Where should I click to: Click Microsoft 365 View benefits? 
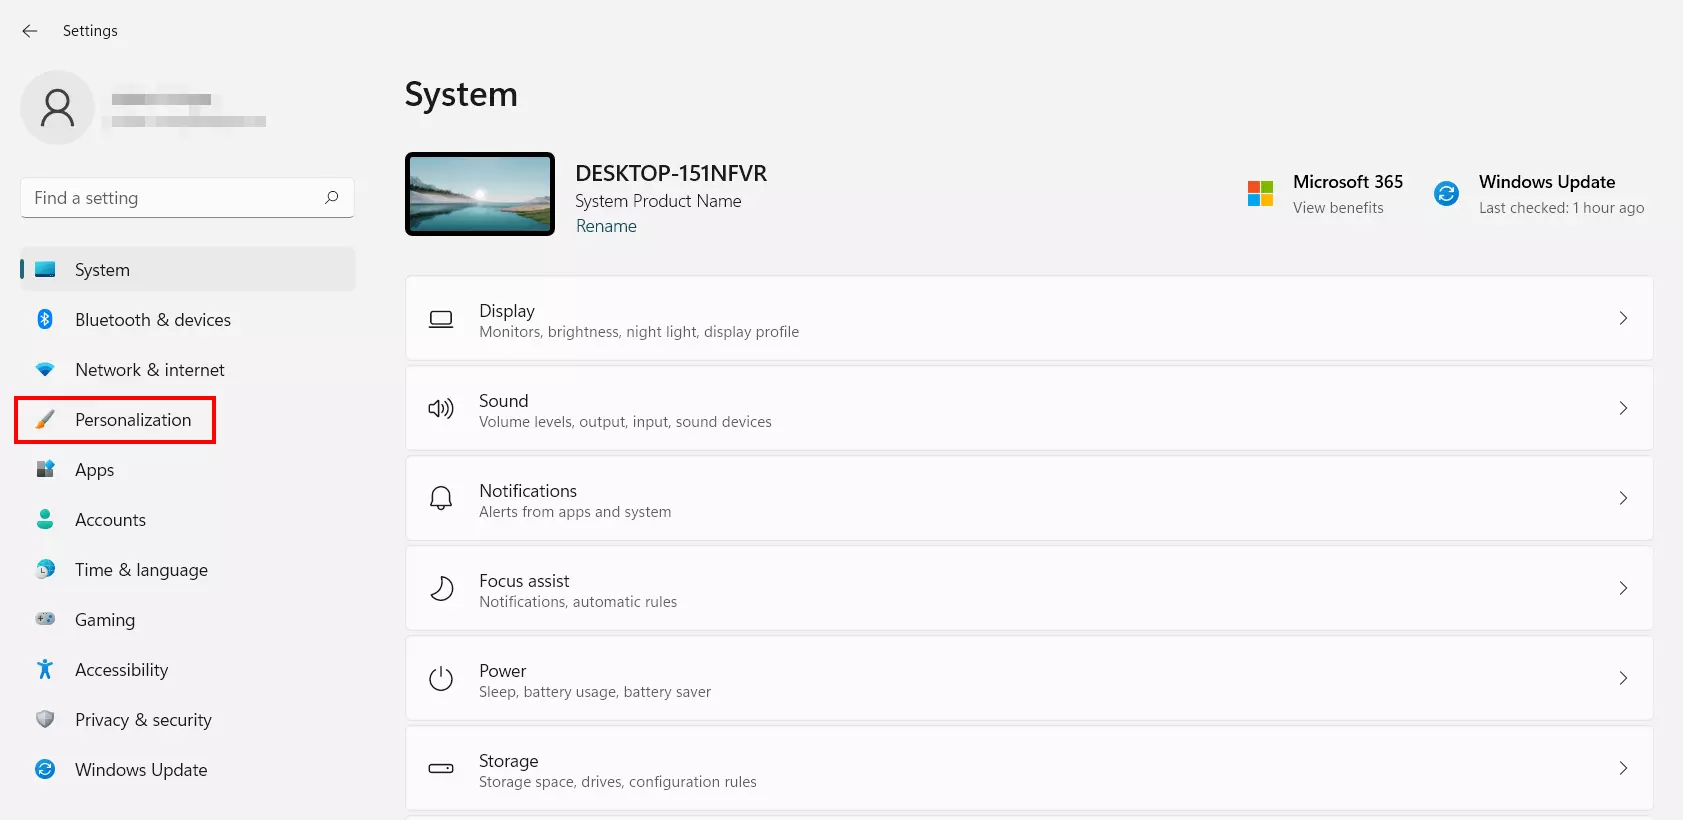[x=1338, y=208]
